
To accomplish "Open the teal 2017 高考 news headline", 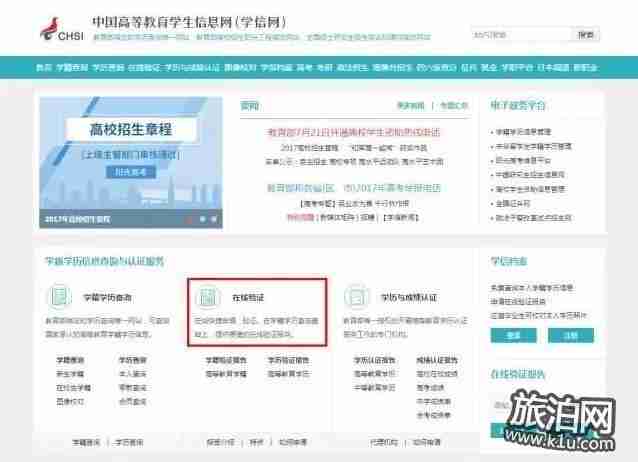I will [353, 188].
